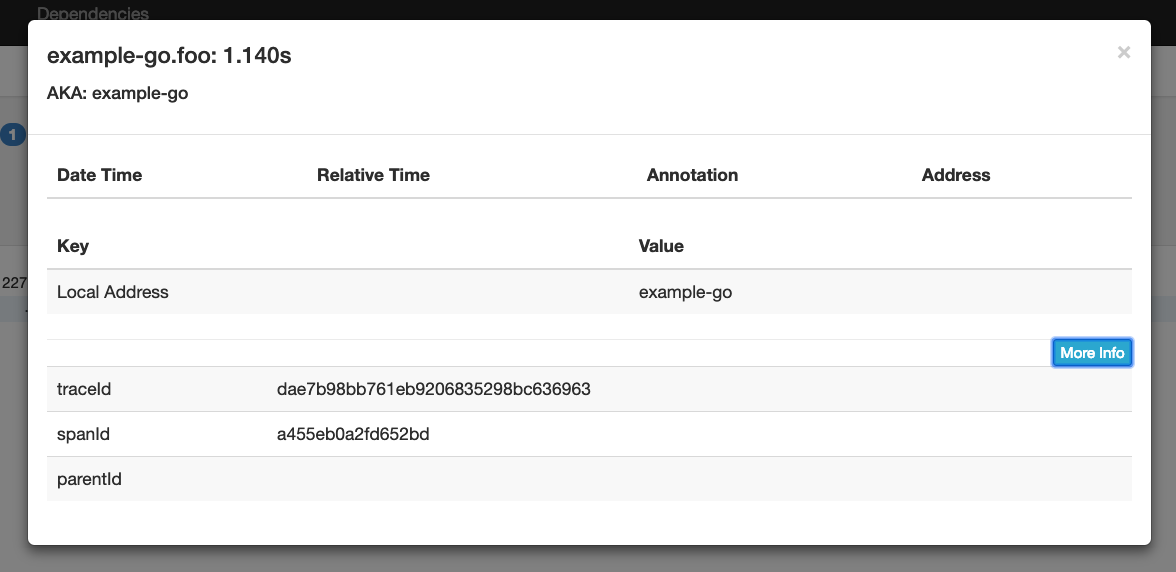Select the Local Address key cell

pos(113,293)
